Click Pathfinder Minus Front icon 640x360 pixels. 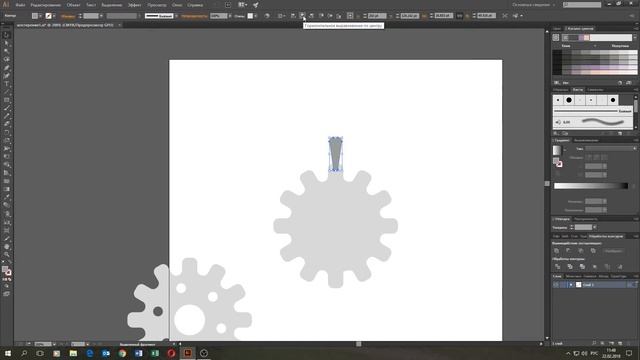tap(569, 251)
